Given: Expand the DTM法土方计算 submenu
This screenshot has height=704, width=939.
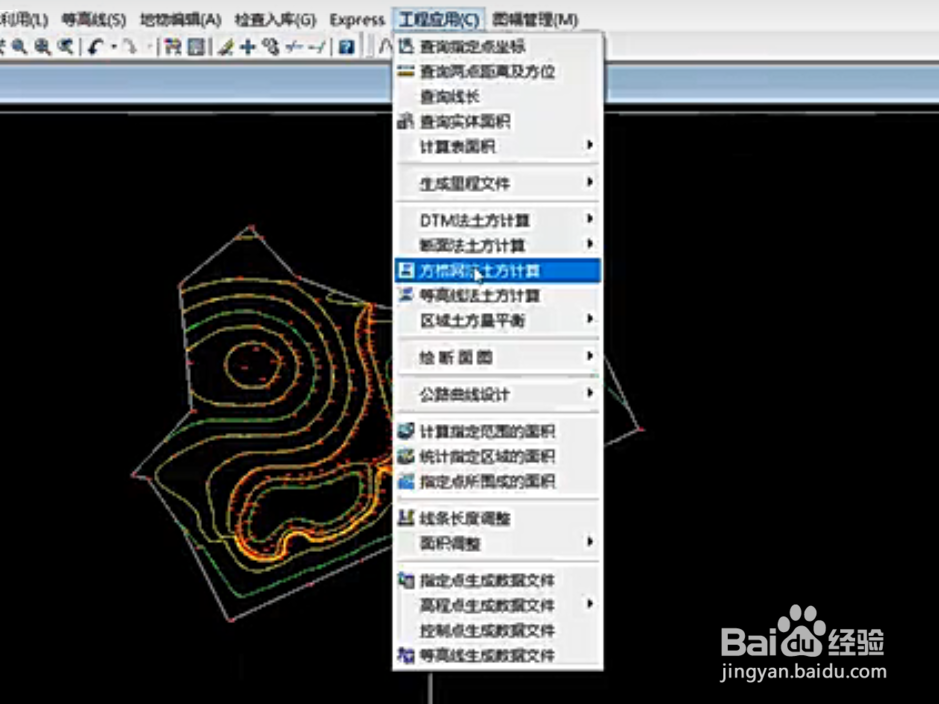Looking at the screenshot, I should tap(590, 219).
